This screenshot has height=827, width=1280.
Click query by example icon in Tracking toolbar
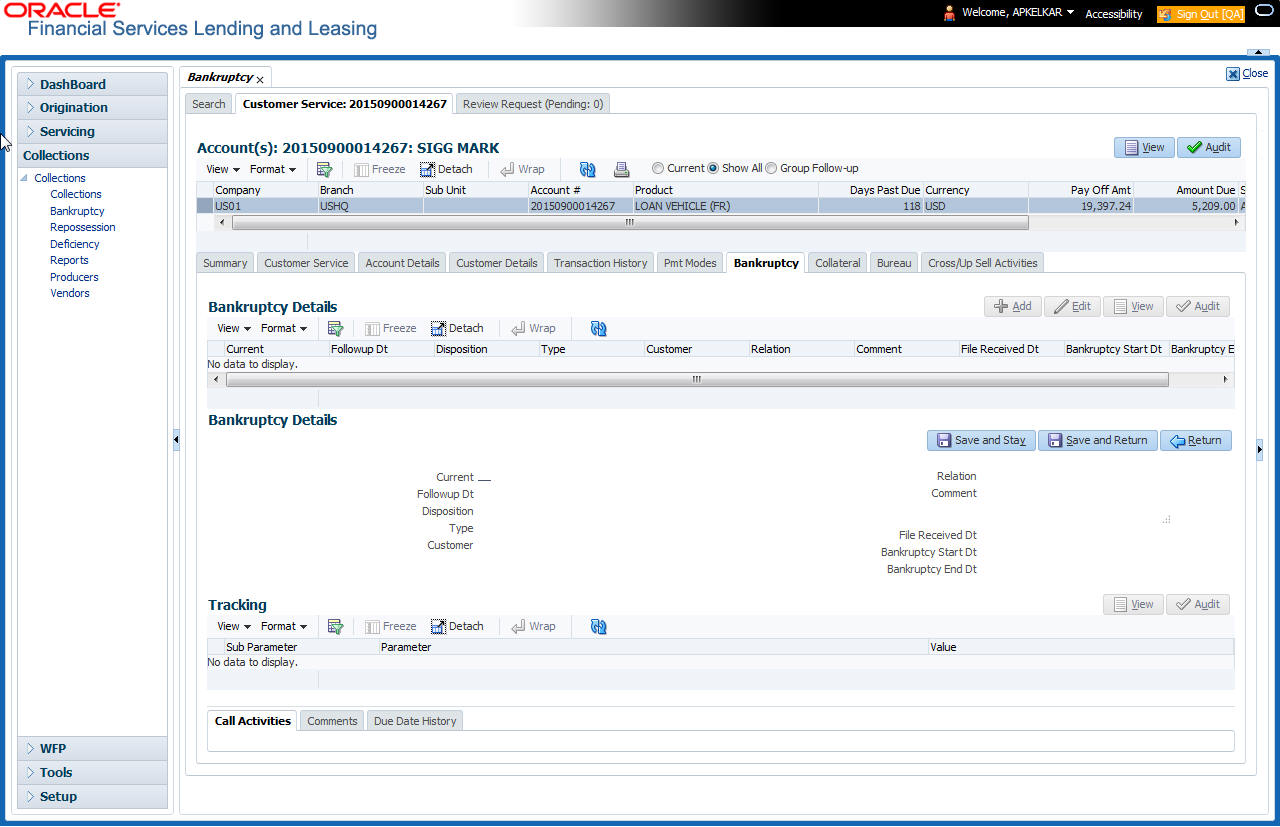pyautogui.click(x=336, y=626)
